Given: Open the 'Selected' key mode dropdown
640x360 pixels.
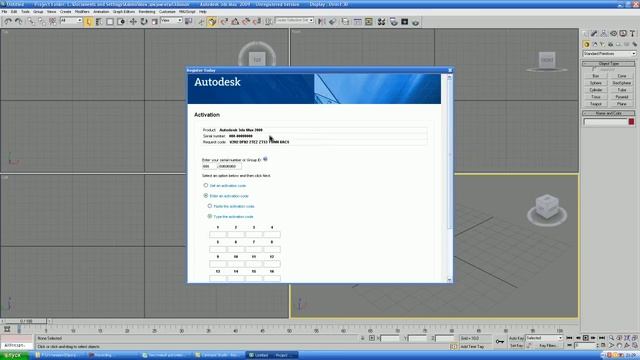Looking at the screenshot, I should click(544, 338).
